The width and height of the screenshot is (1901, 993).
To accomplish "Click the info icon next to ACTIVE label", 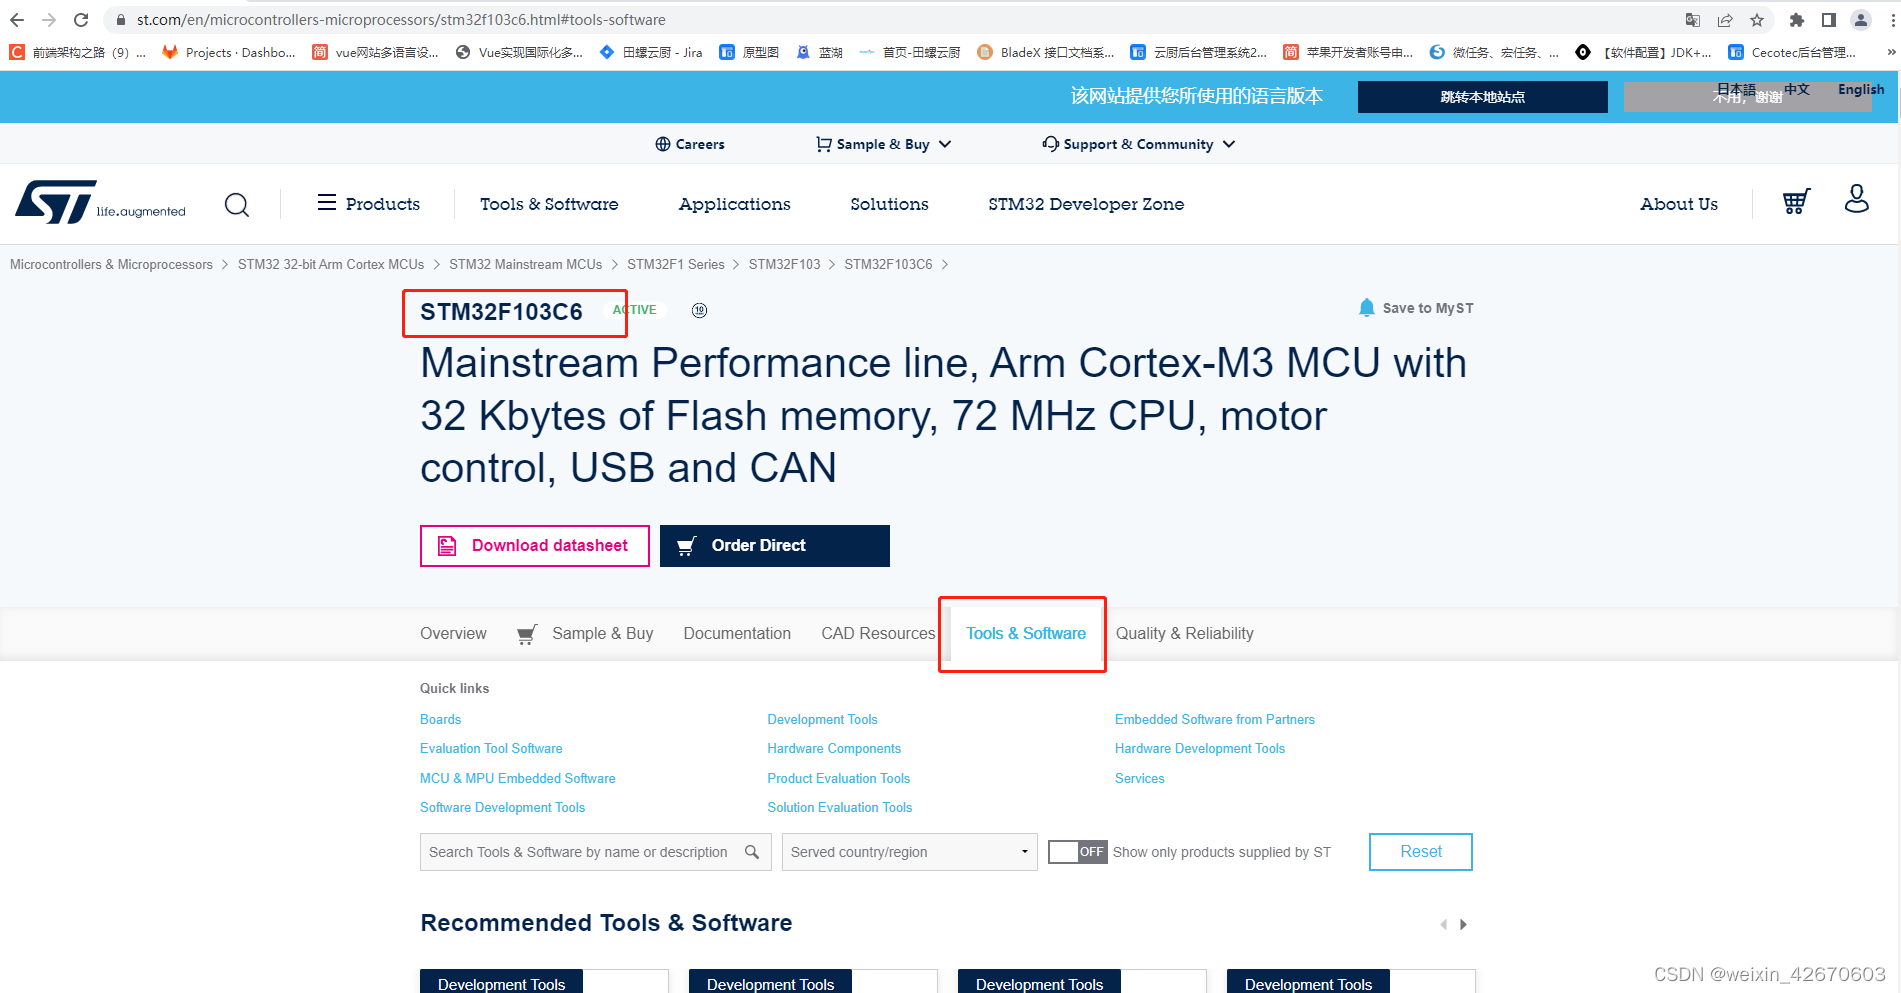I will [x=699, y=310].
